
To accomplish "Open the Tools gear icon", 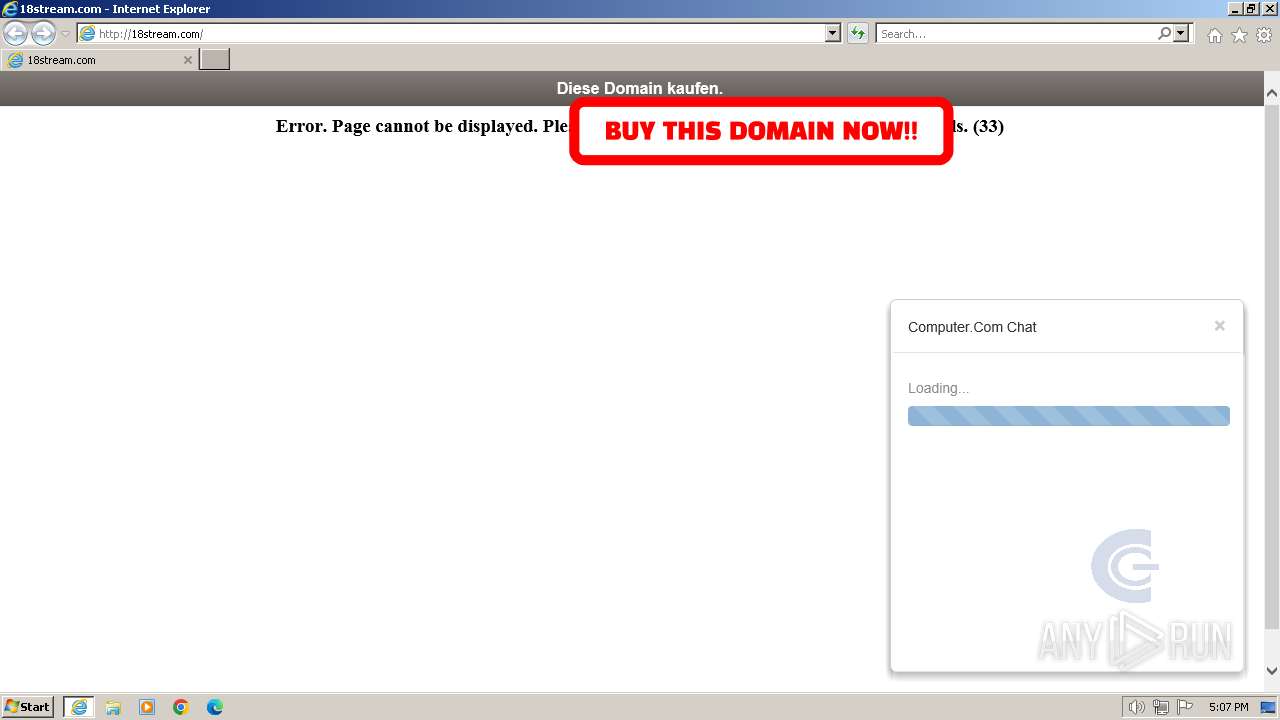I will (1264, 35).
